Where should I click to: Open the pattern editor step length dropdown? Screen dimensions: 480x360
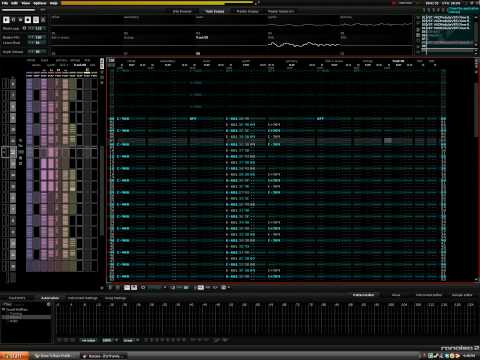tap(157, 287)
